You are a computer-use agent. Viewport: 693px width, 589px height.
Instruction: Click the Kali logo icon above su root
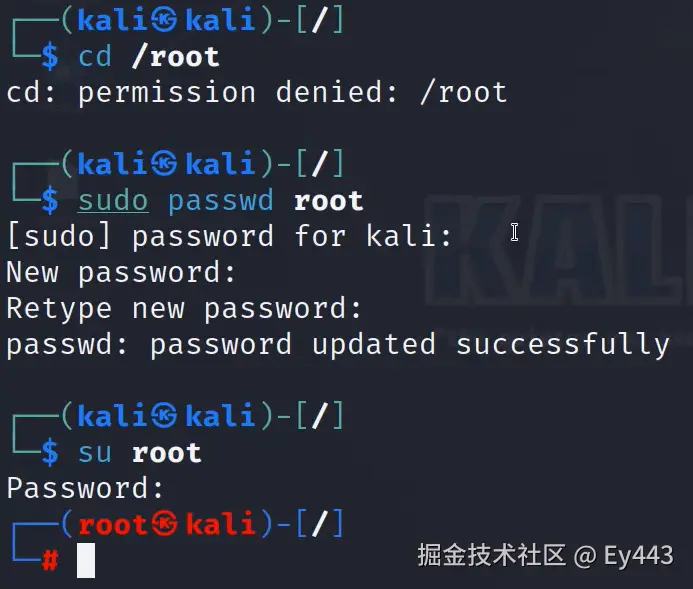point(164,415)
